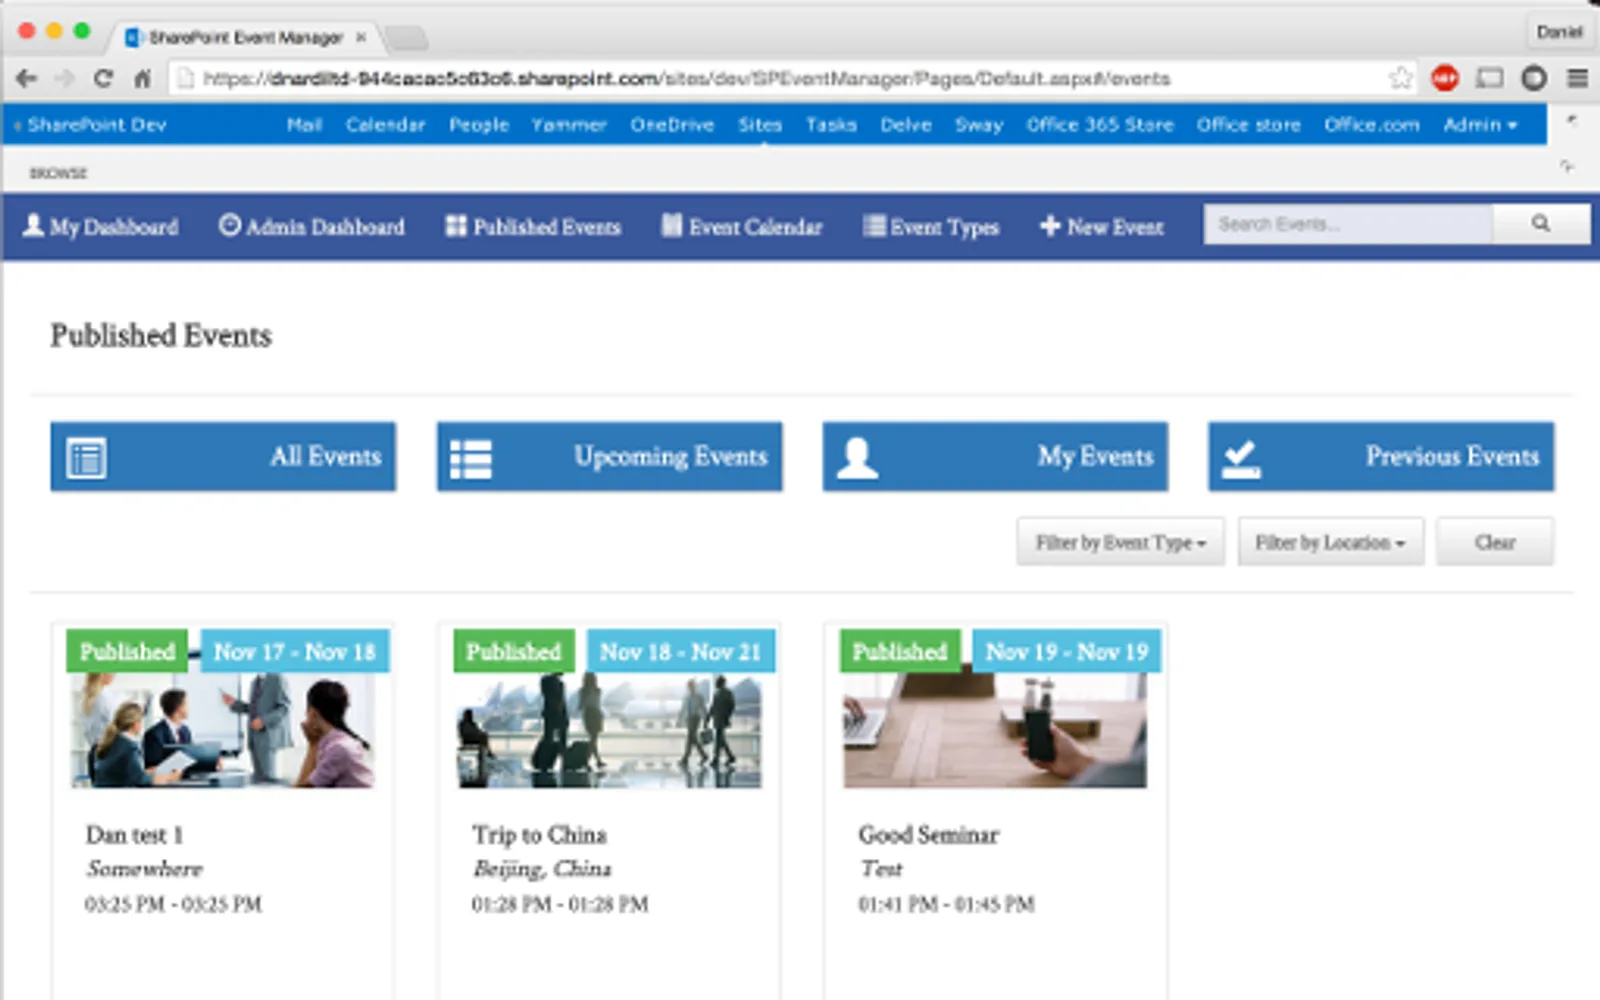Screen dimensions: 1600x1000
Task: Open the Trip to China event image
Action: pyautogui.click(x=609, y=731)
